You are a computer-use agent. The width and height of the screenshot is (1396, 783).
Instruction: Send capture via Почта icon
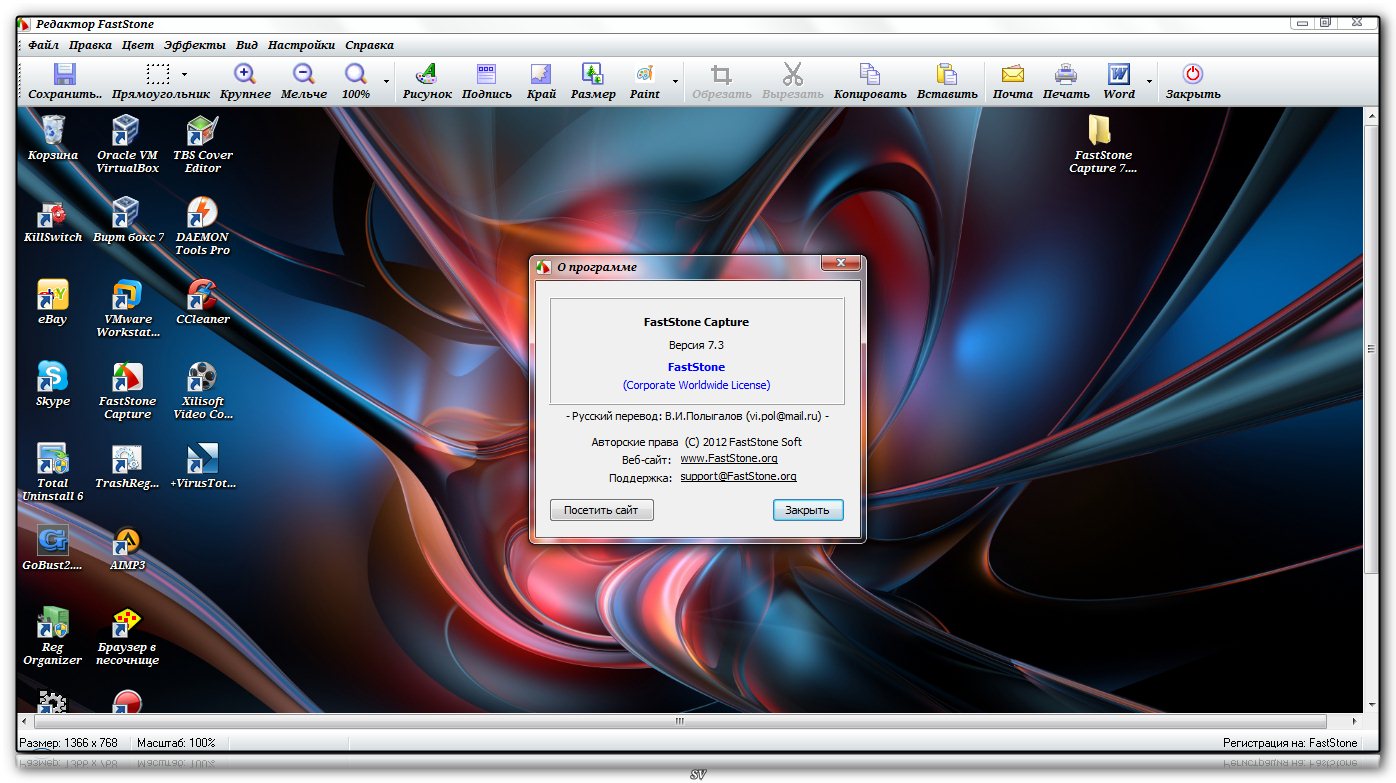(x=1013, y=75)
